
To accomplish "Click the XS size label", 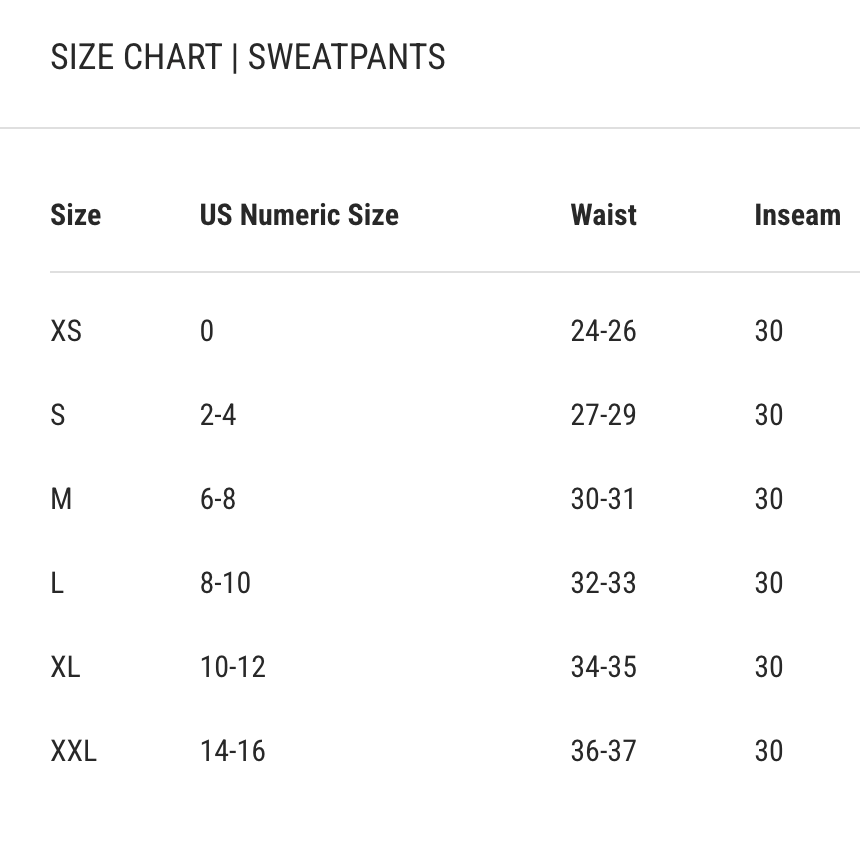I will tap(66, 331).
